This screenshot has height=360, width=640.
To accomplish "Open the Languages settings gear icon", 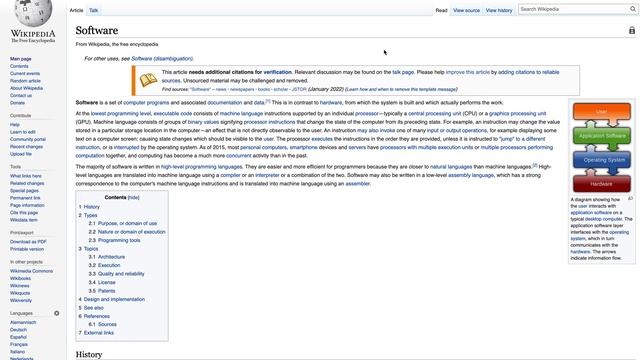I will pyautogui.click(x=57, y=313).
